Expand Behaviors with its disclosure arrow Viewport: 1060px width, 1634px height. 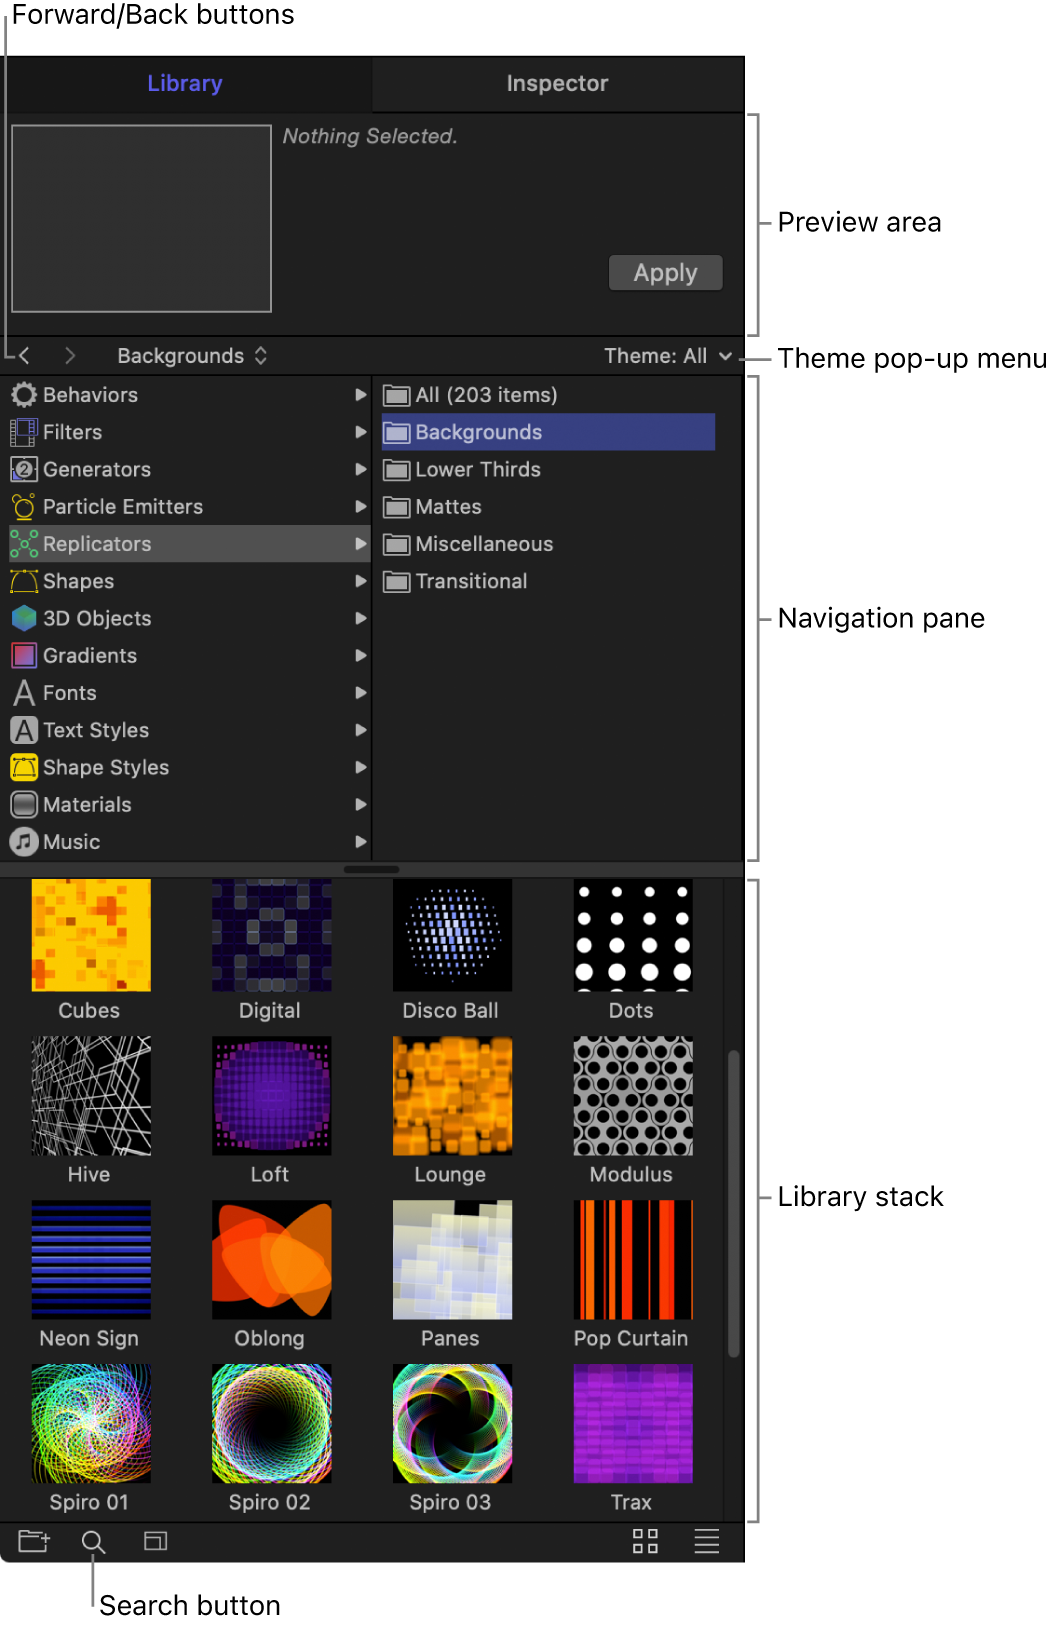point(361,395)
